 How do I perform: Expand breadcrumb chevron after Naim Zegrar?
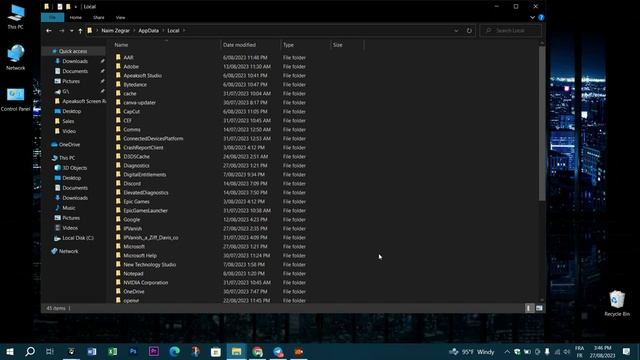(134, 31)
